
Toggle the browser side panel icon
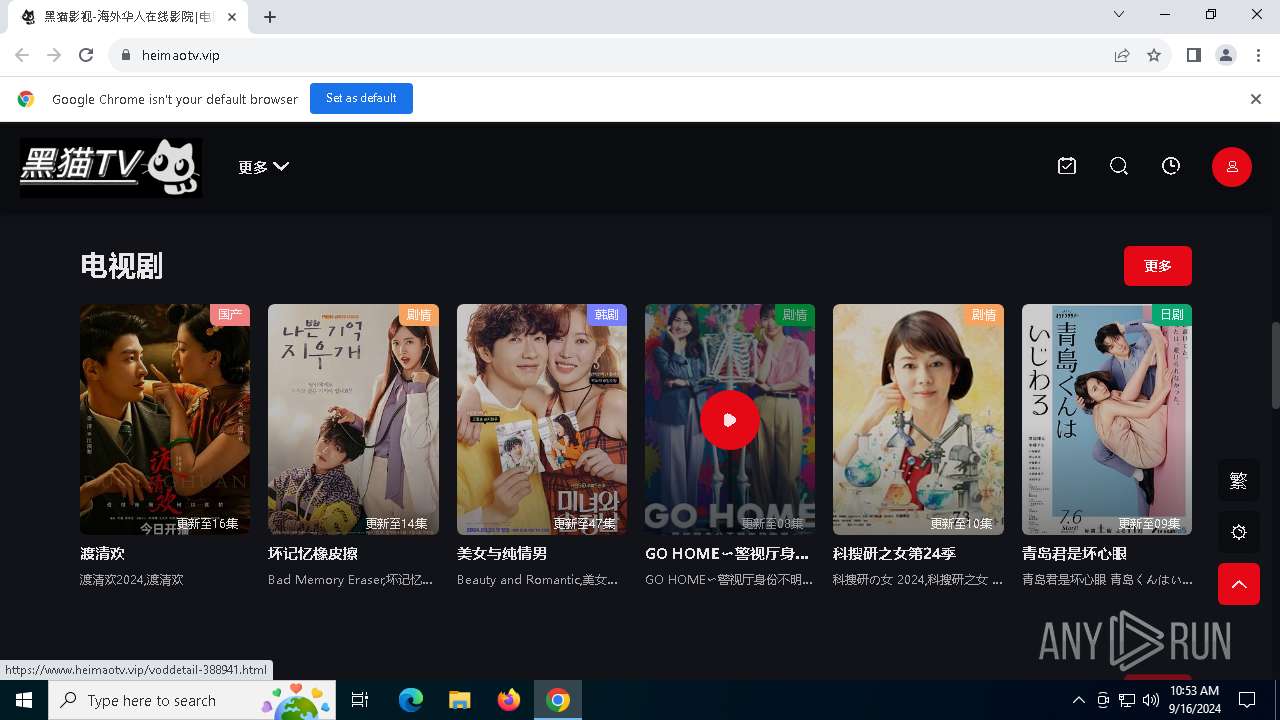click(1194, 55)
